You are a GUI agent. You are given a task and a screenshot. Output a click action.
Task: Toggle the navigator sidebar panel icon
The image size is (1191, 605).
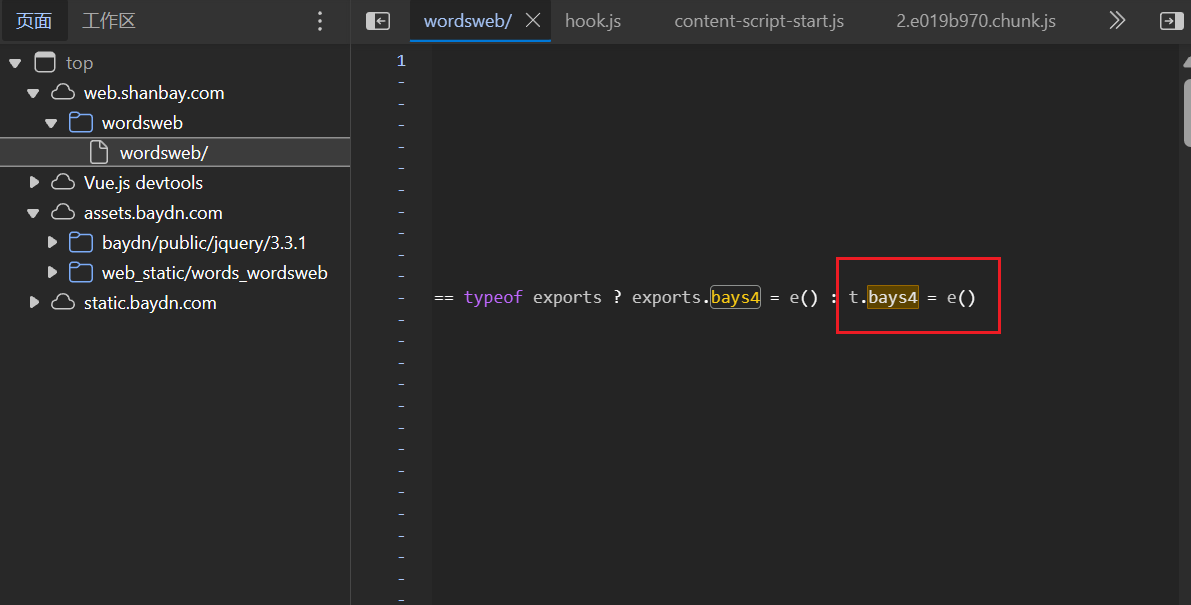pyautogui.click(x=378, y=21)
